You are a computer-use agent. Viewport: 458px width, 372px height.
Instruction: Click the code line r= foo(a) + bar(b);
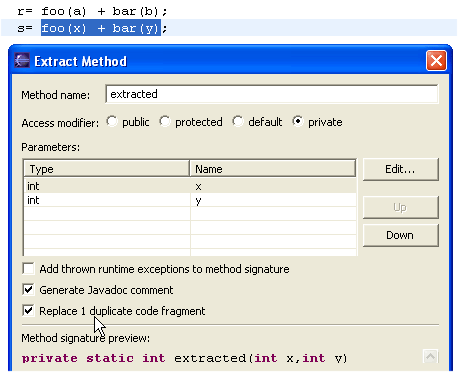point(92,12)
